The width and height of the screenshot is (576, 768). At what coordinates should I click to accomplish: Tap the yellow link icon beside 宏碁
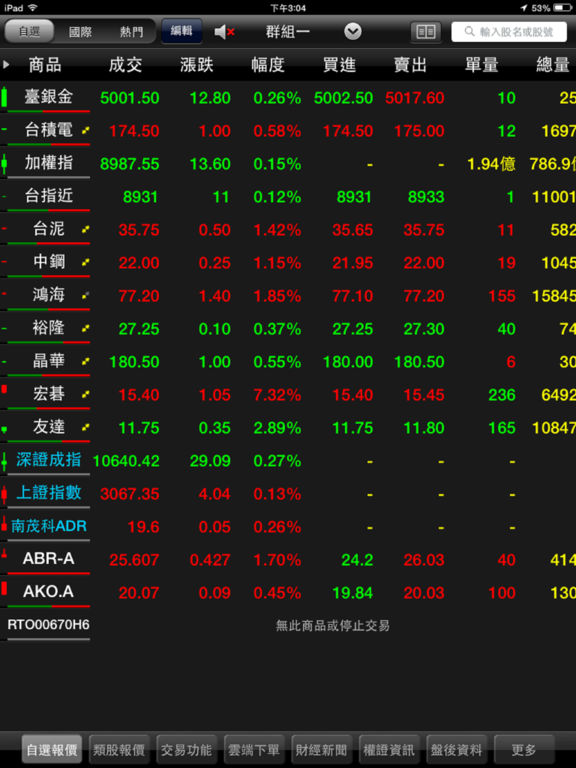point(86,394)
